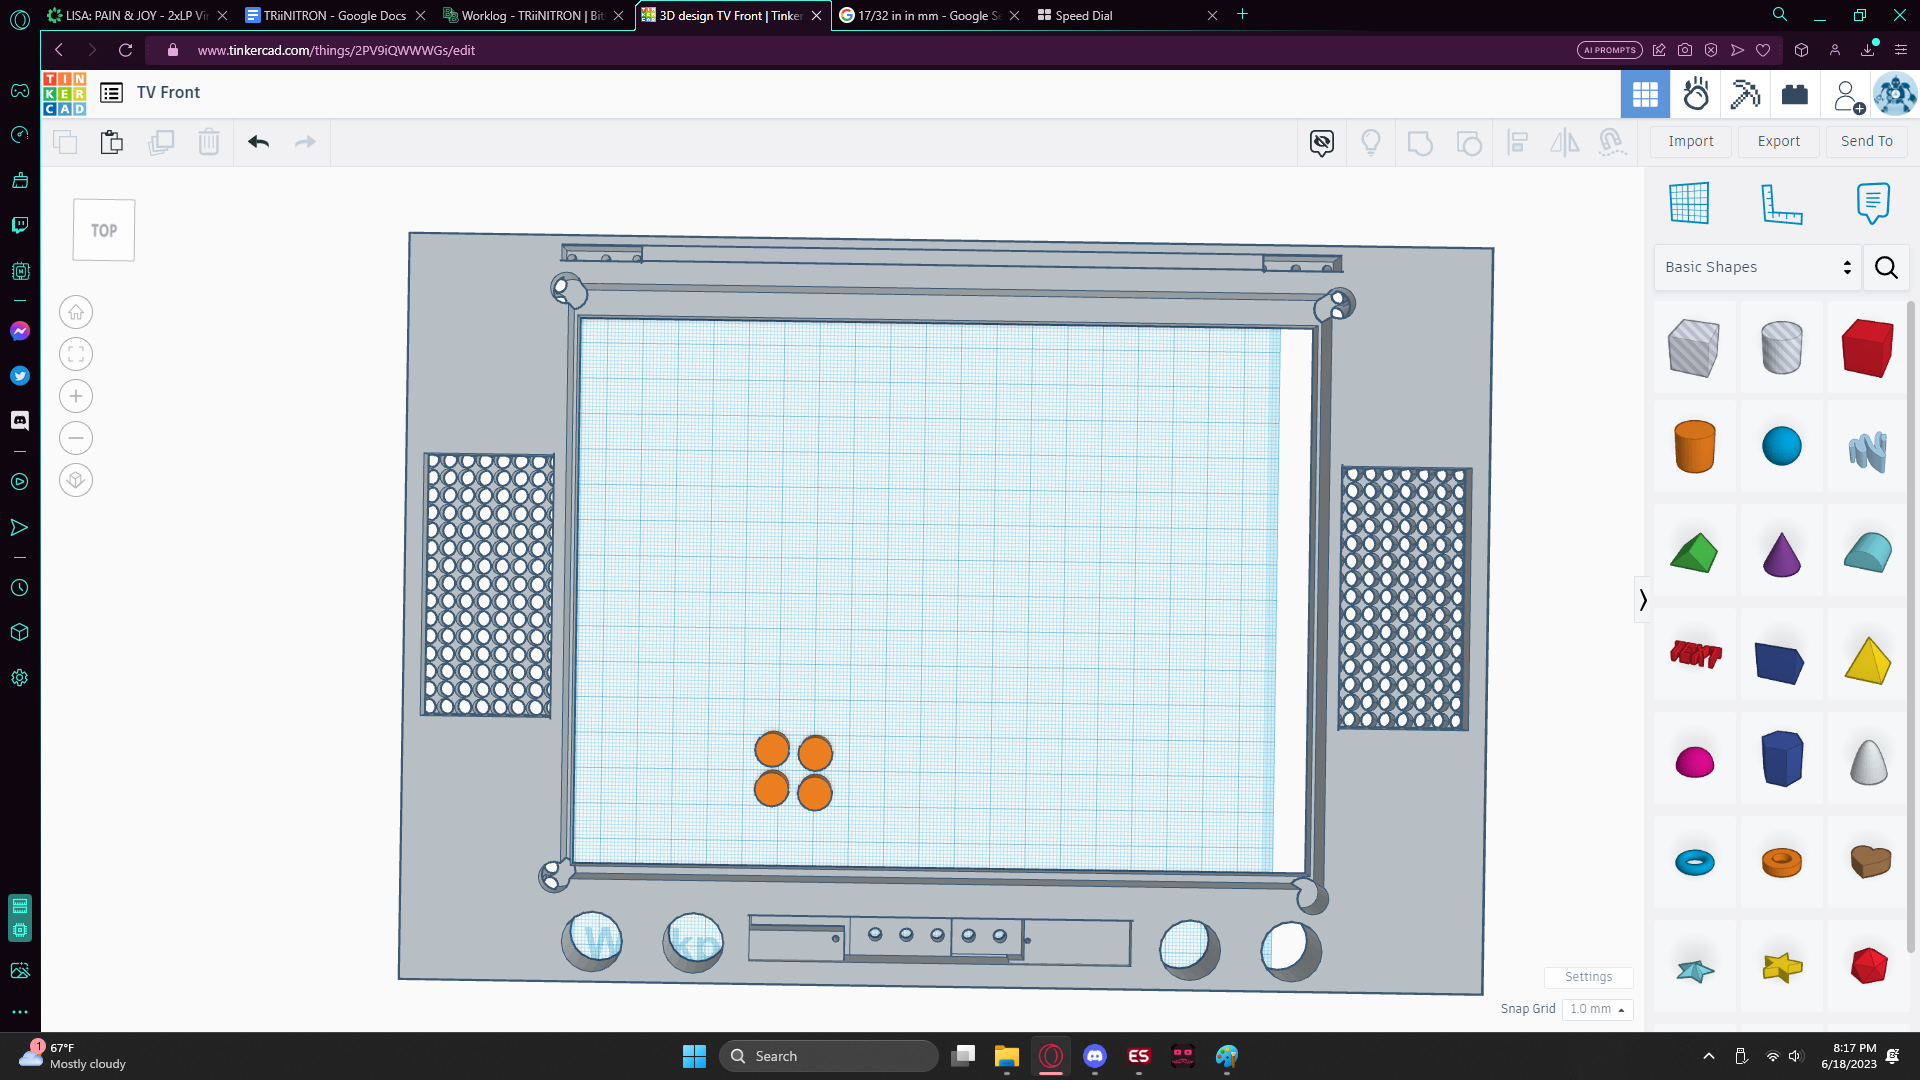This screenshot has width=1920, height=1080.
Task: Open Discord from the taskbar
Action: 1095,1056
